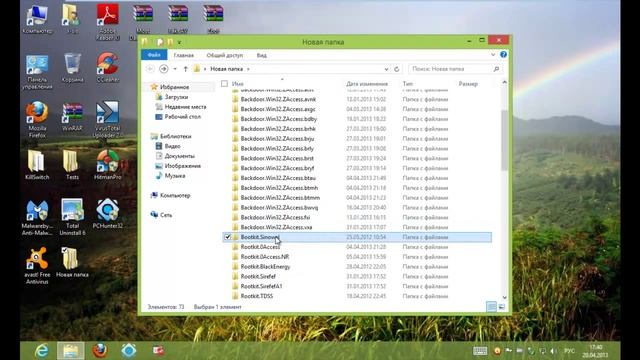
Task: Launch Mozilla Firefox from the desktop
Action: point(37,120)
